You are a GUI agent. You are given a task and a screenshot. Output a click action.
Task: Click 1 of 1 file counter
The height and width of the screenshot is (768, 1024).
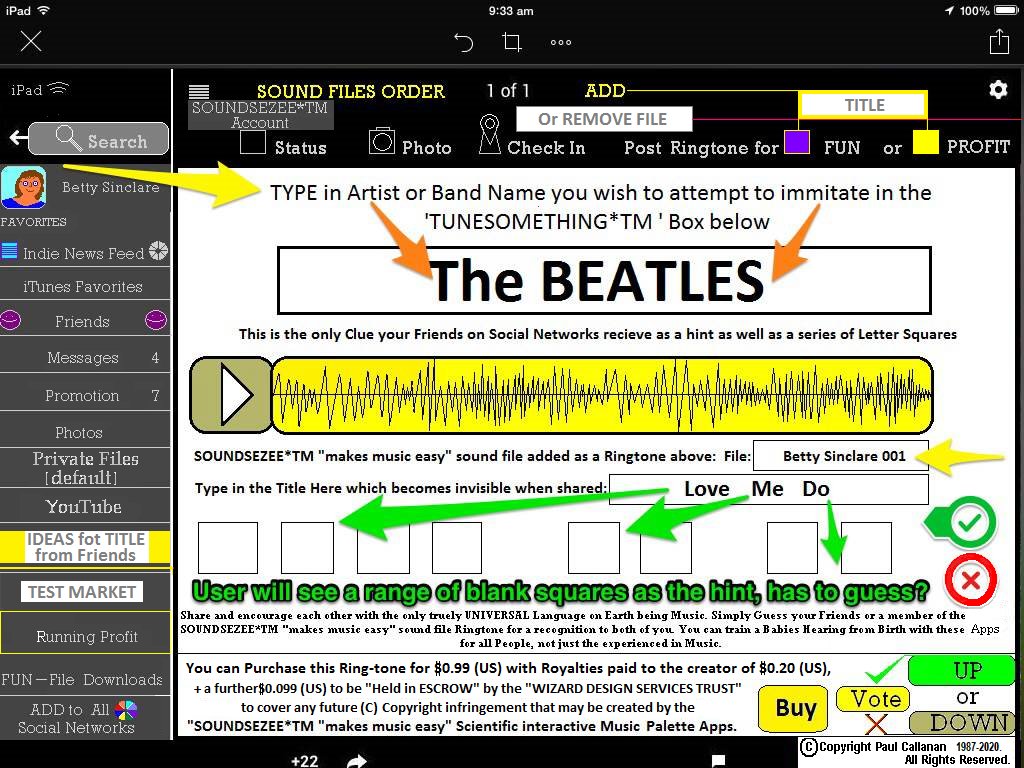(x=508, y=91)
